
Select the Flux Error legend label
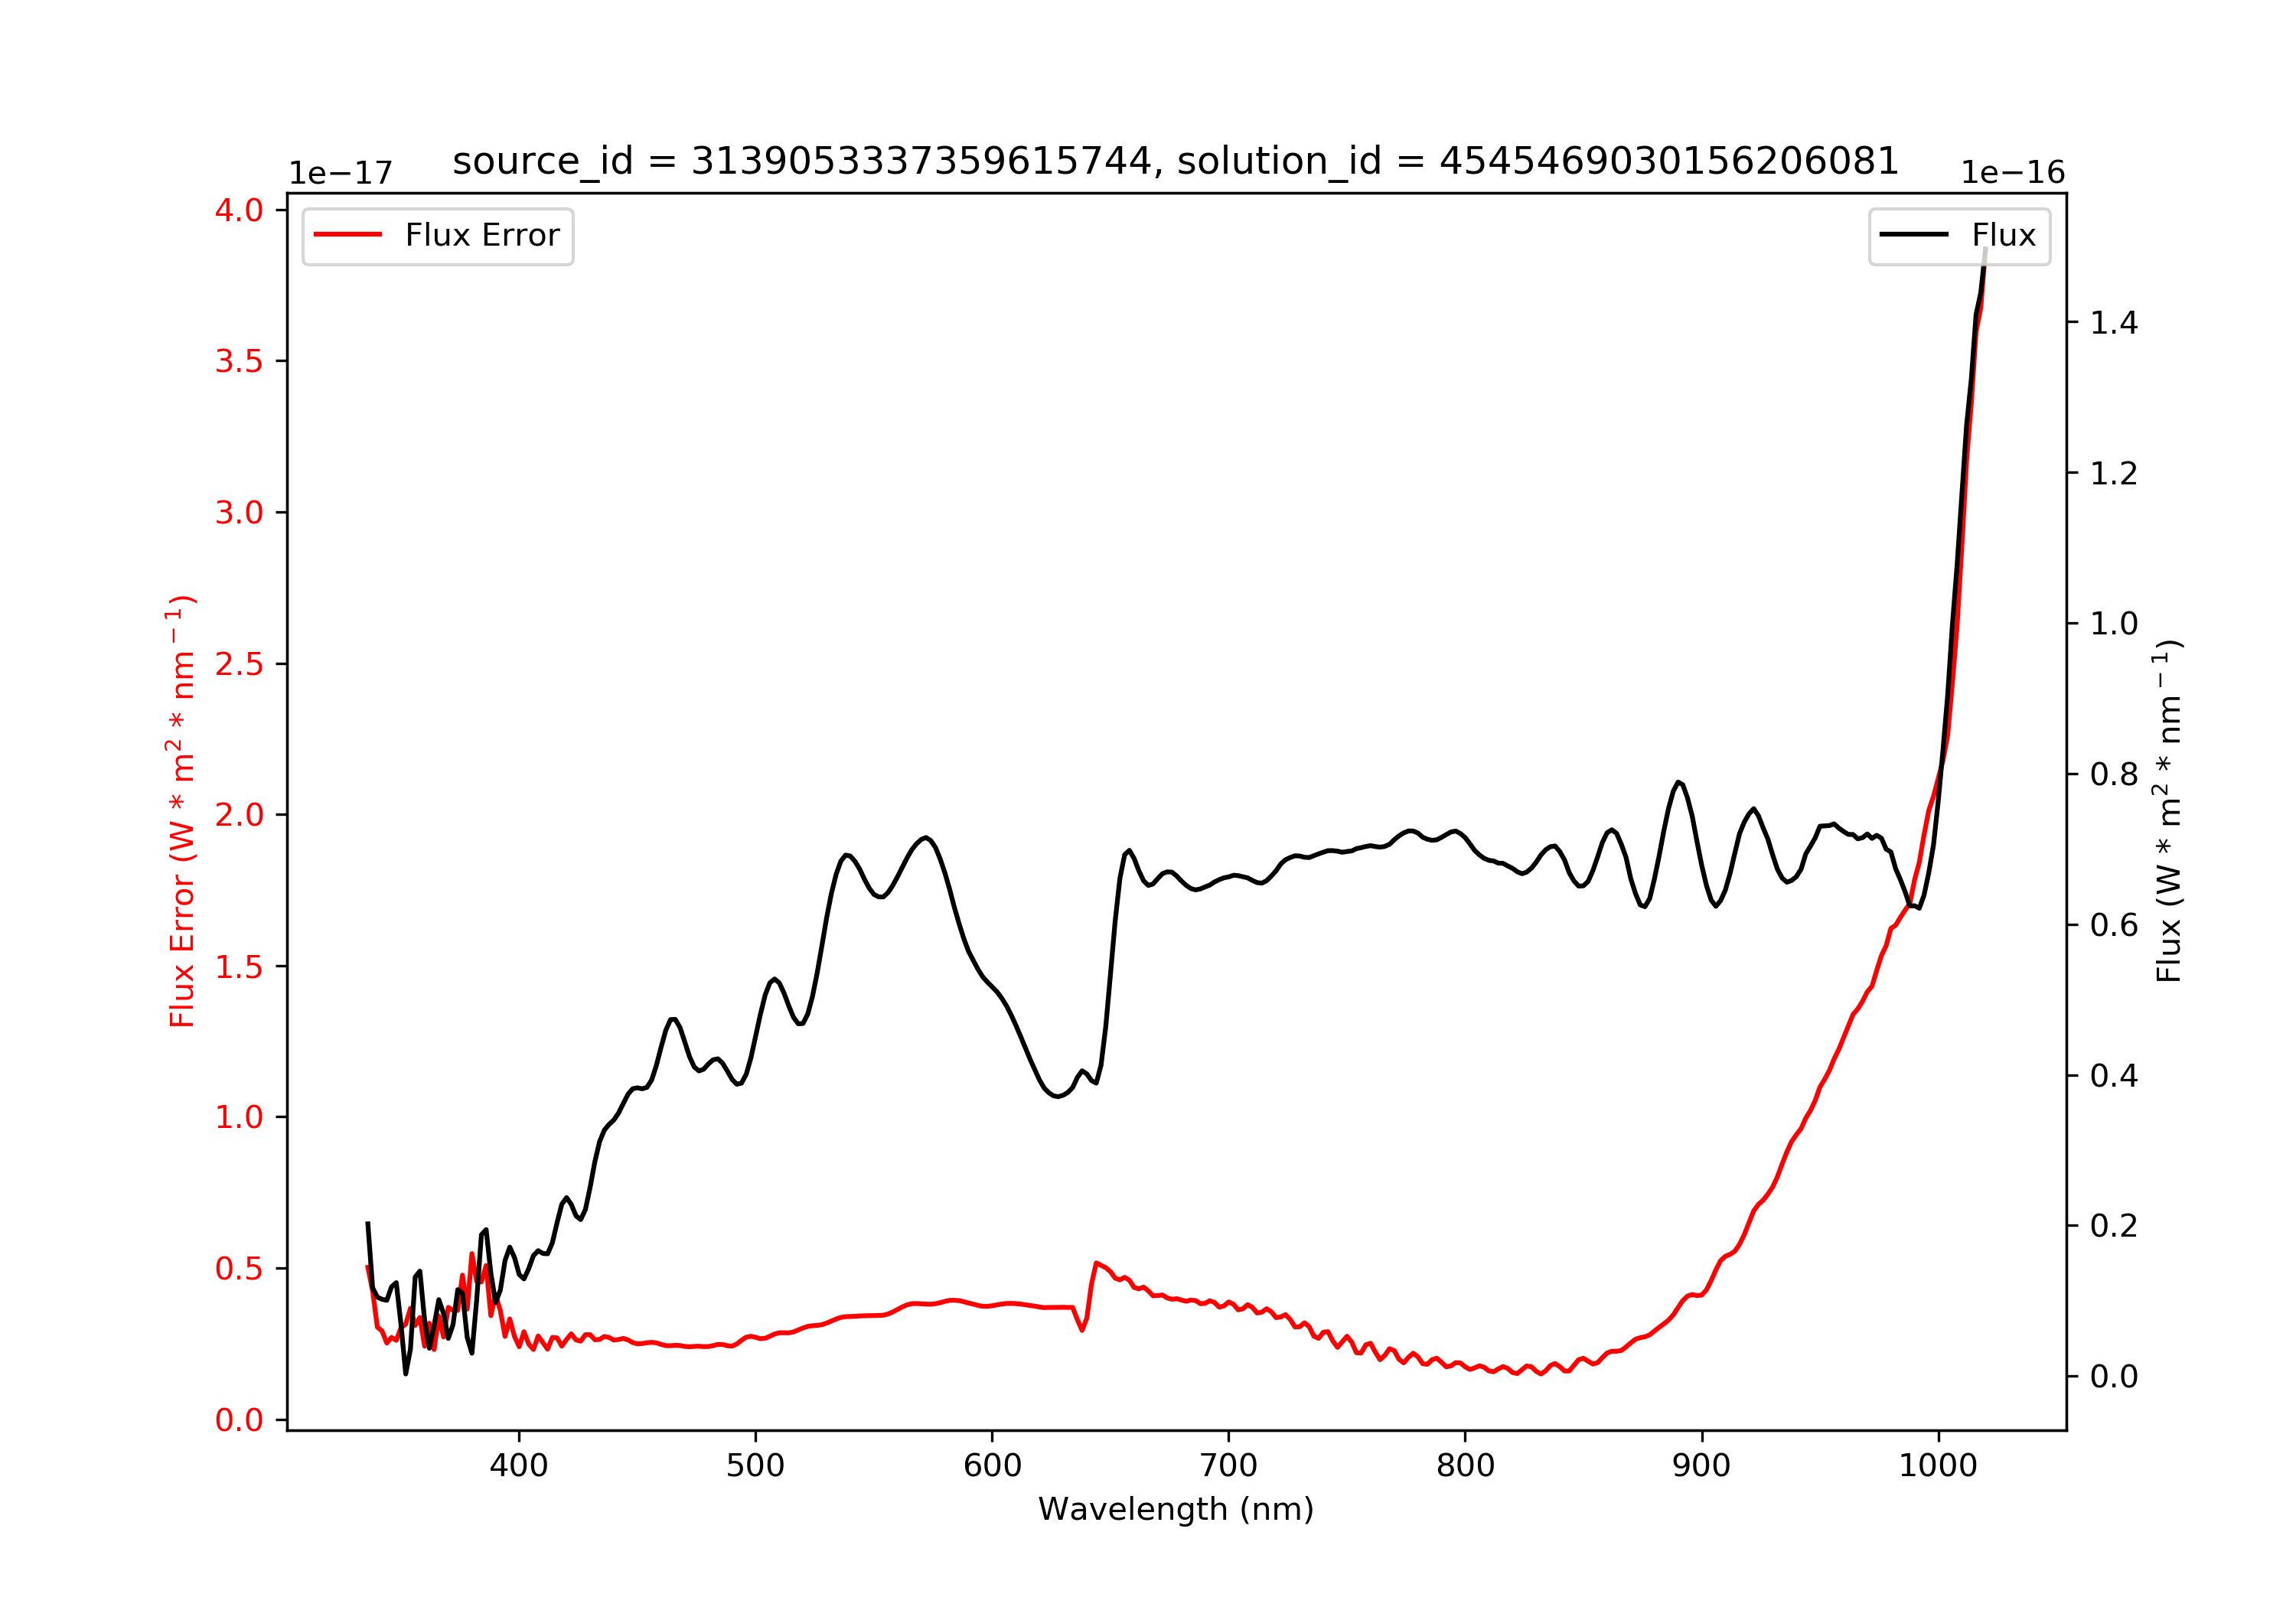[482, 235]
